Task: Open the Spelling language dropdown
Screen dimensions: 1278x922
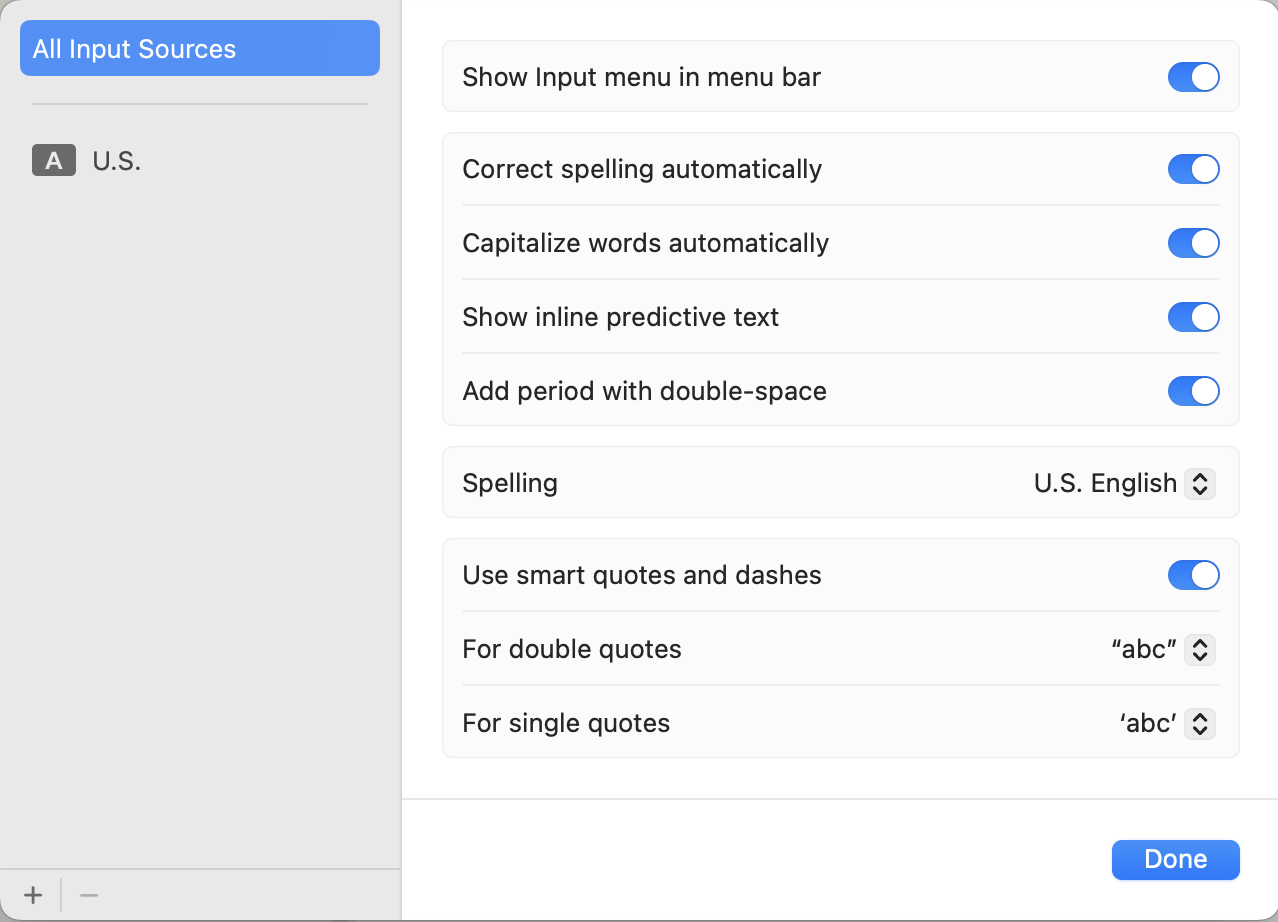Action: pos(1199,484)
